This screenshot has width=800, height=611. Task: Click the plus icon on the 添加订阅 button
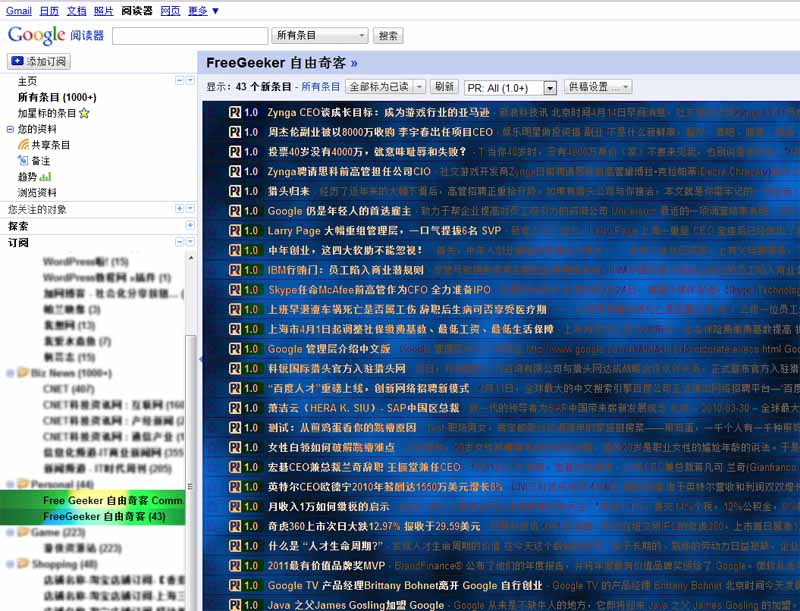17,61
